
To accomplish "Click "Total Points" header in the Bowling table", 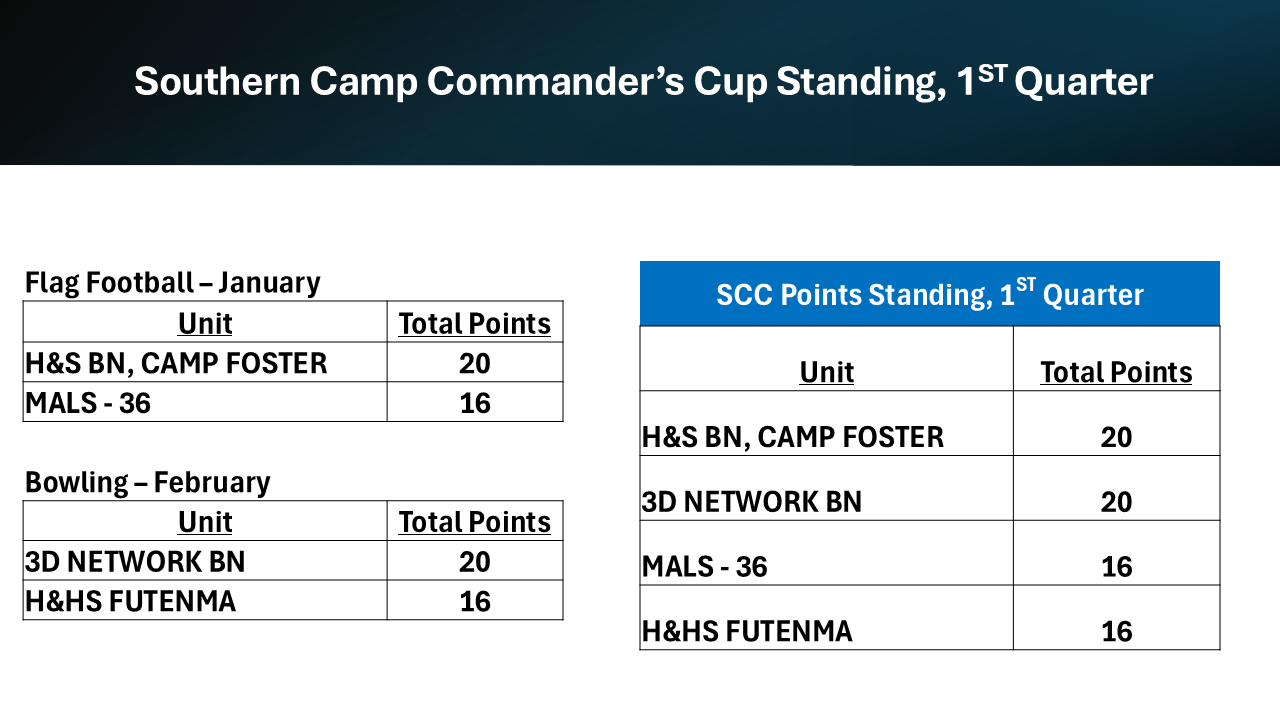I will 474,522.
